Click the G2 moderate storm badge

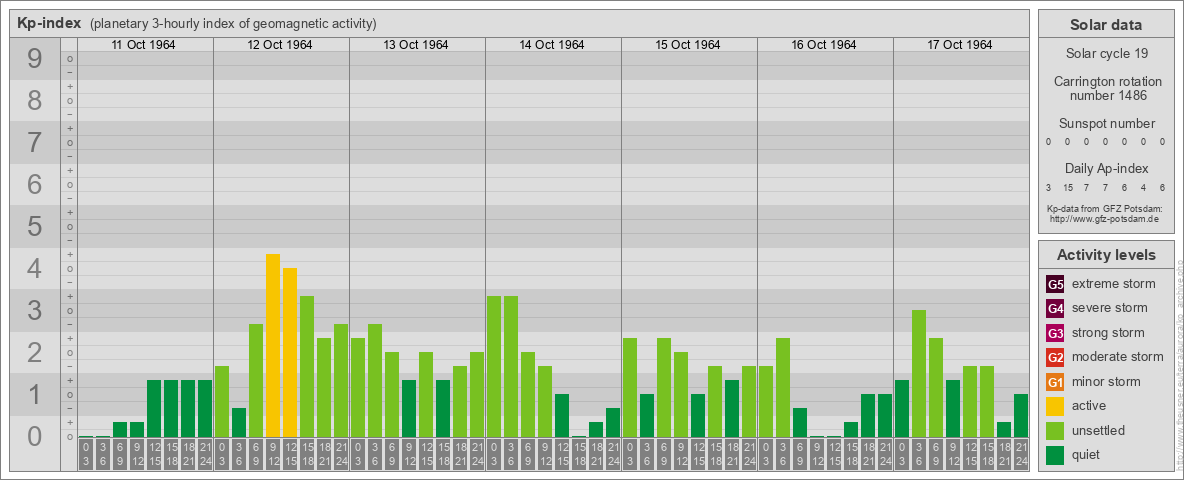point(1055,357)
